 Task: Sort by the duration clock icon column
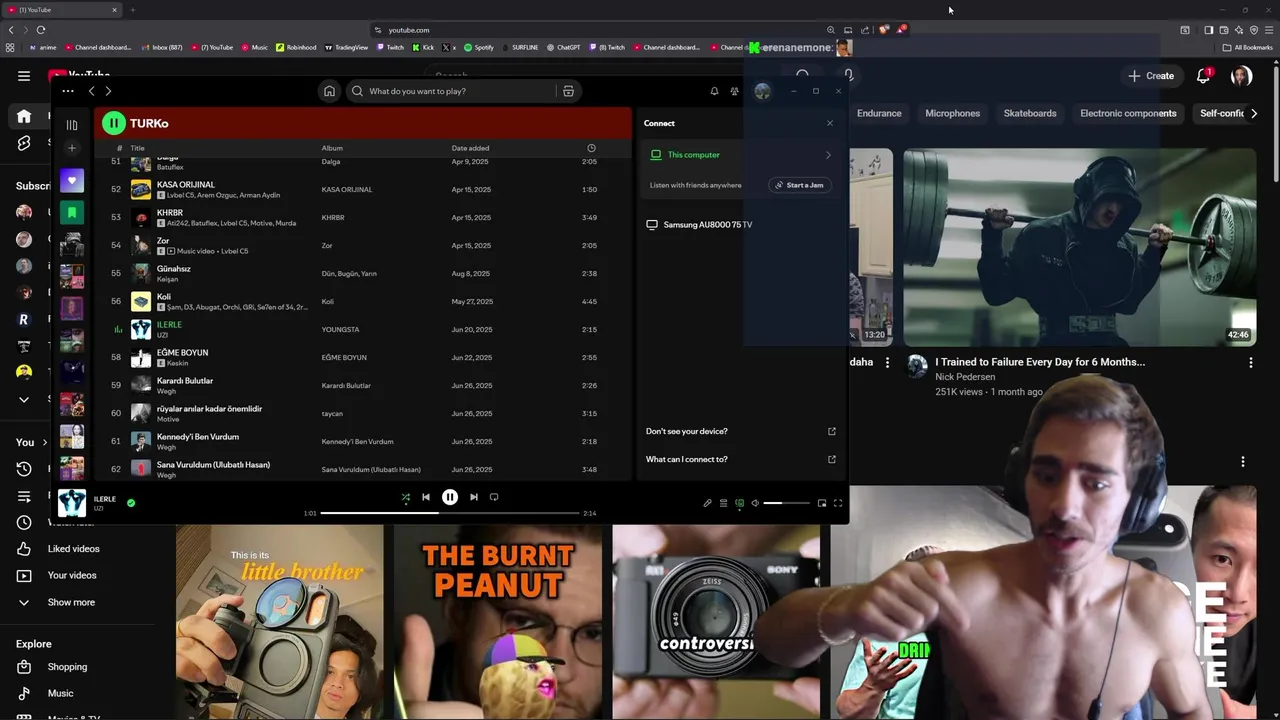click(591, 148)
